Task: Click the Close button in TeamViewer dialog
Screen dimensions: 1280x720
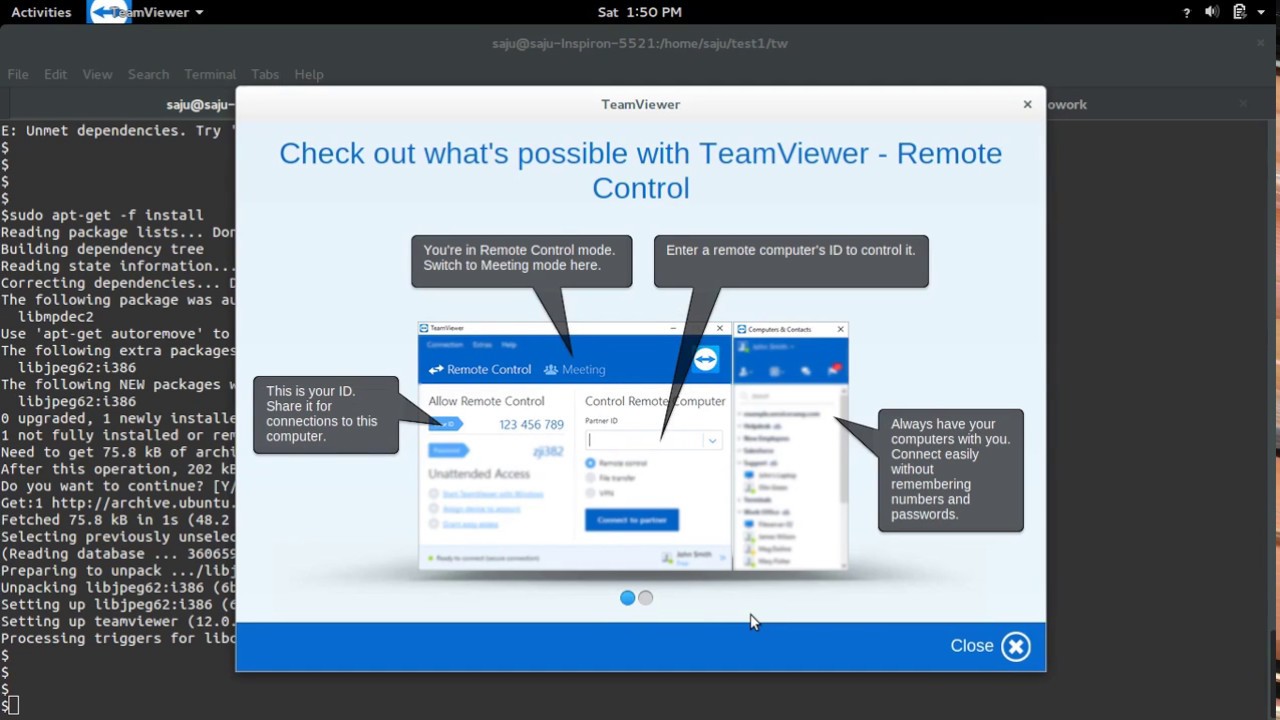Action: (x=990, y=646)
